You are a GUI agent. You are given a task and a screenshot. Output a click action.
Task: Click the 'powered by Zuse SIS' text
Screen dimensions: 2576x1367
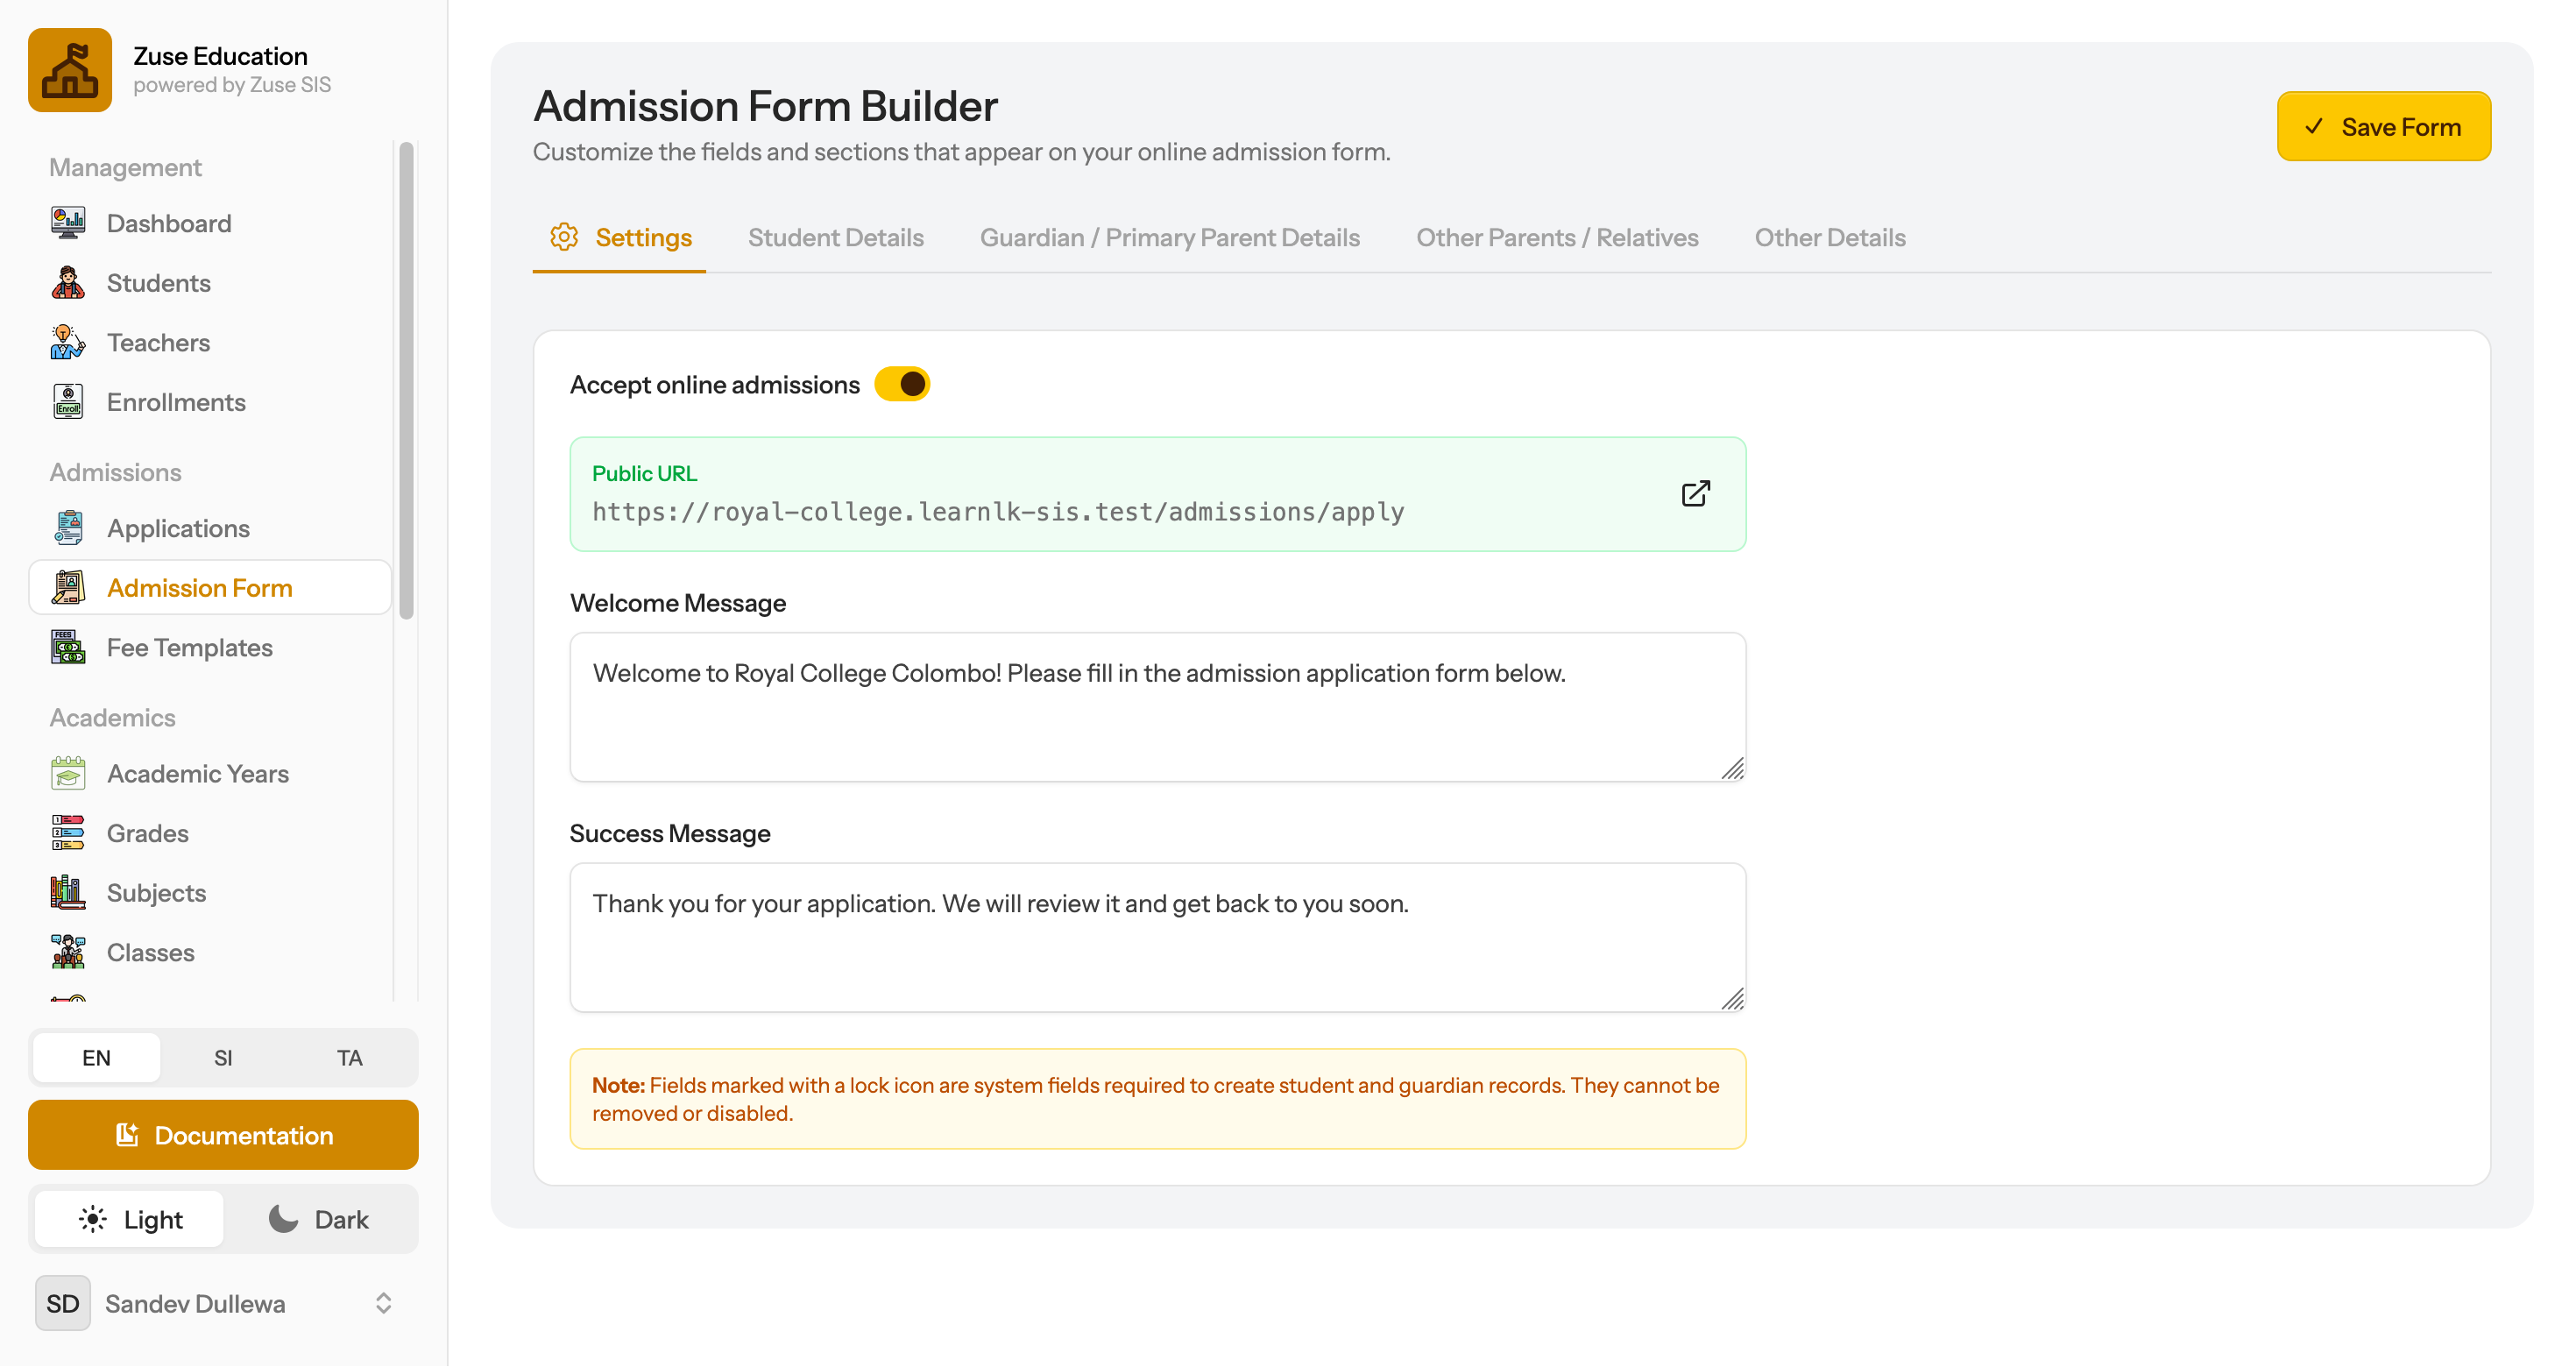232,85
